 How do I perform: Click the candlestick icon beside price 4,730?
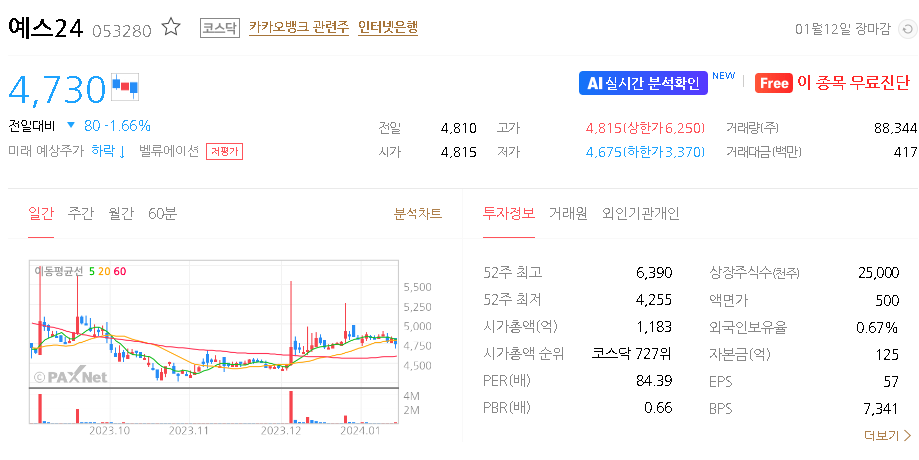tap(125, 87)
